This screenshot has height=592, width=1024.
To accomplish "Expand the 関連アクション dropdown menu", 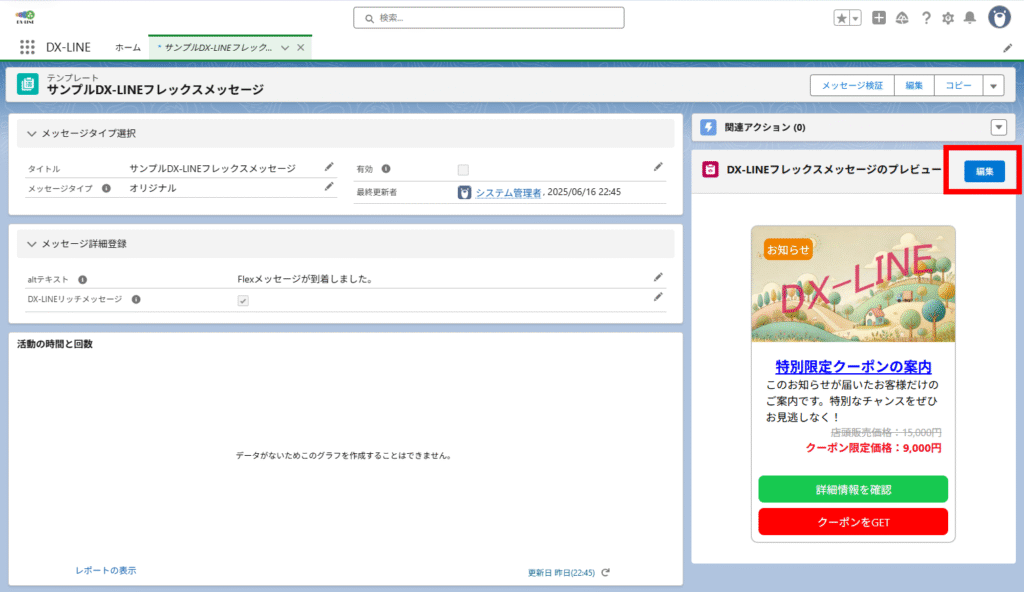I will point(997,127).
